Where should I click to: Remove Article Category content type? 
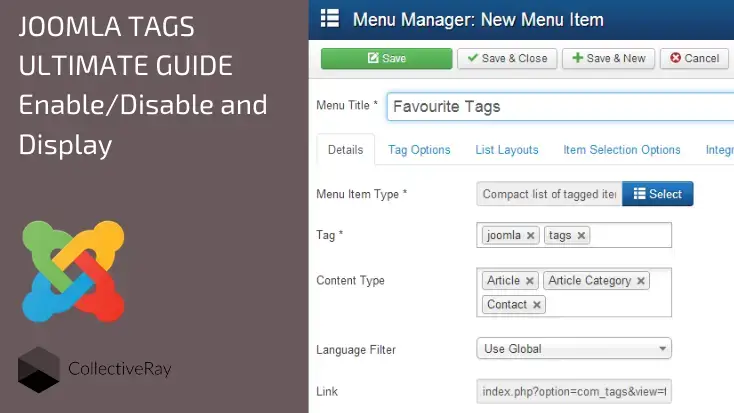coord(641,280)
